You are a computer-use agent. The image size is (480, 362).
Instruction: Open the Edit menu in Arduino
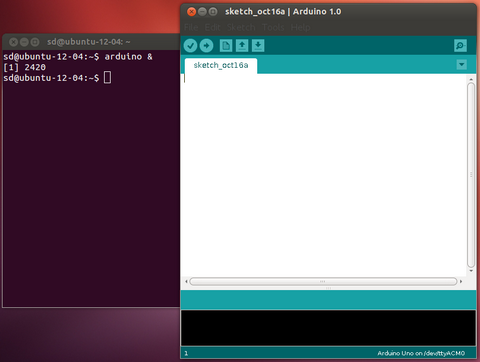[212, 27]
